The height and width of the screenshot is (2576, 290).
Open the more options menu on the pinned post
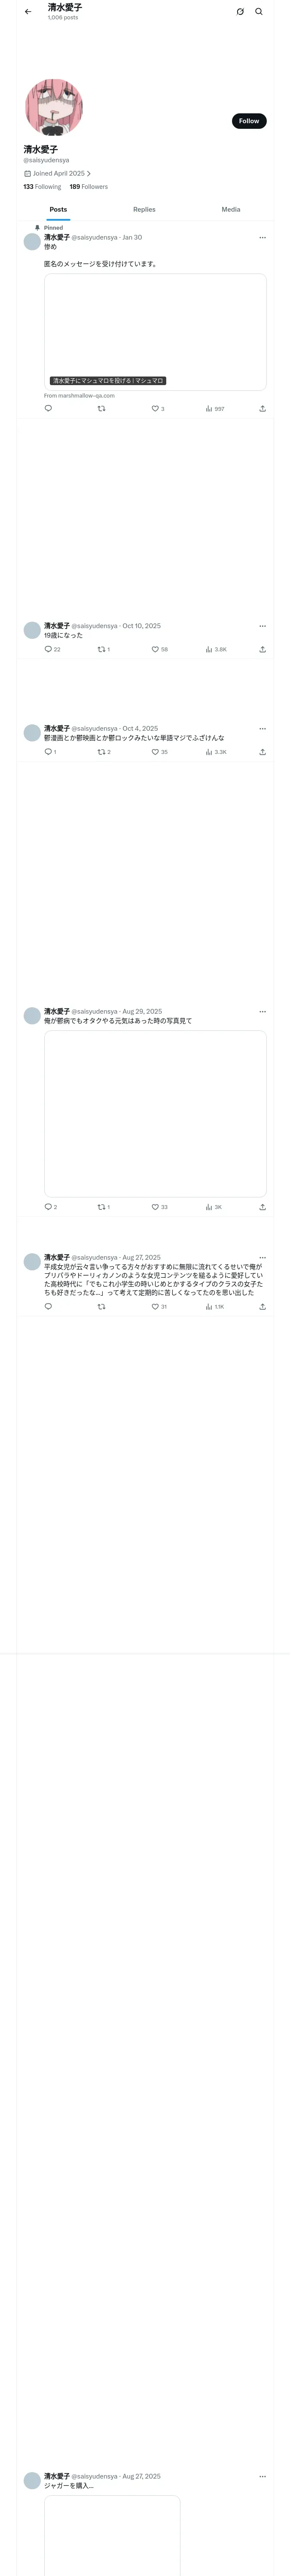point(263,238)
